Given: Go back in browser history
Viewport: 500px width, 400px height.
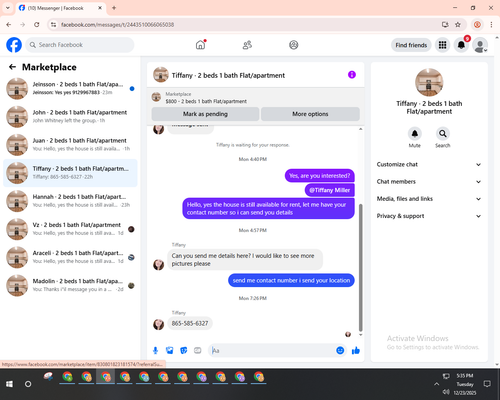Looking at the screenshot, I should [9, 24].
